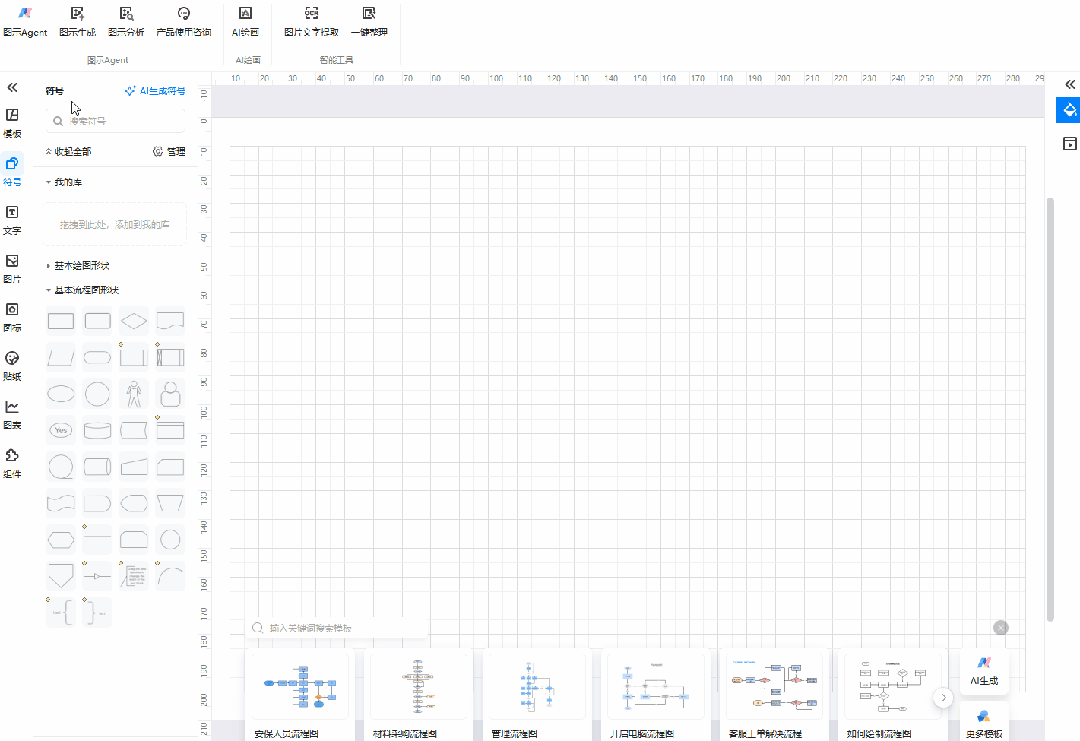Select the diamond decision shape
Screen dimensions: 1080x741
tap(134, 321)
